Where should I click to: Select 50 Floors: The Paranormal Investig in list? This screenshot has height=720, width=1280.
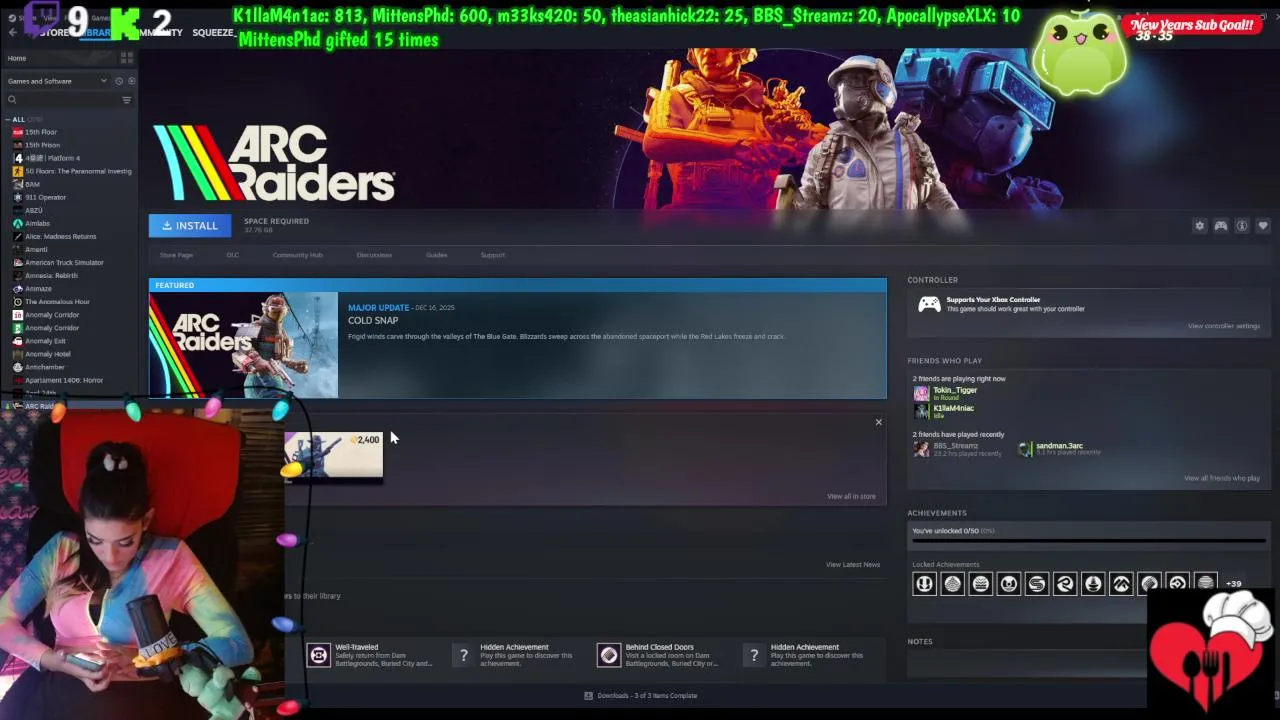(x=78, y=171)
